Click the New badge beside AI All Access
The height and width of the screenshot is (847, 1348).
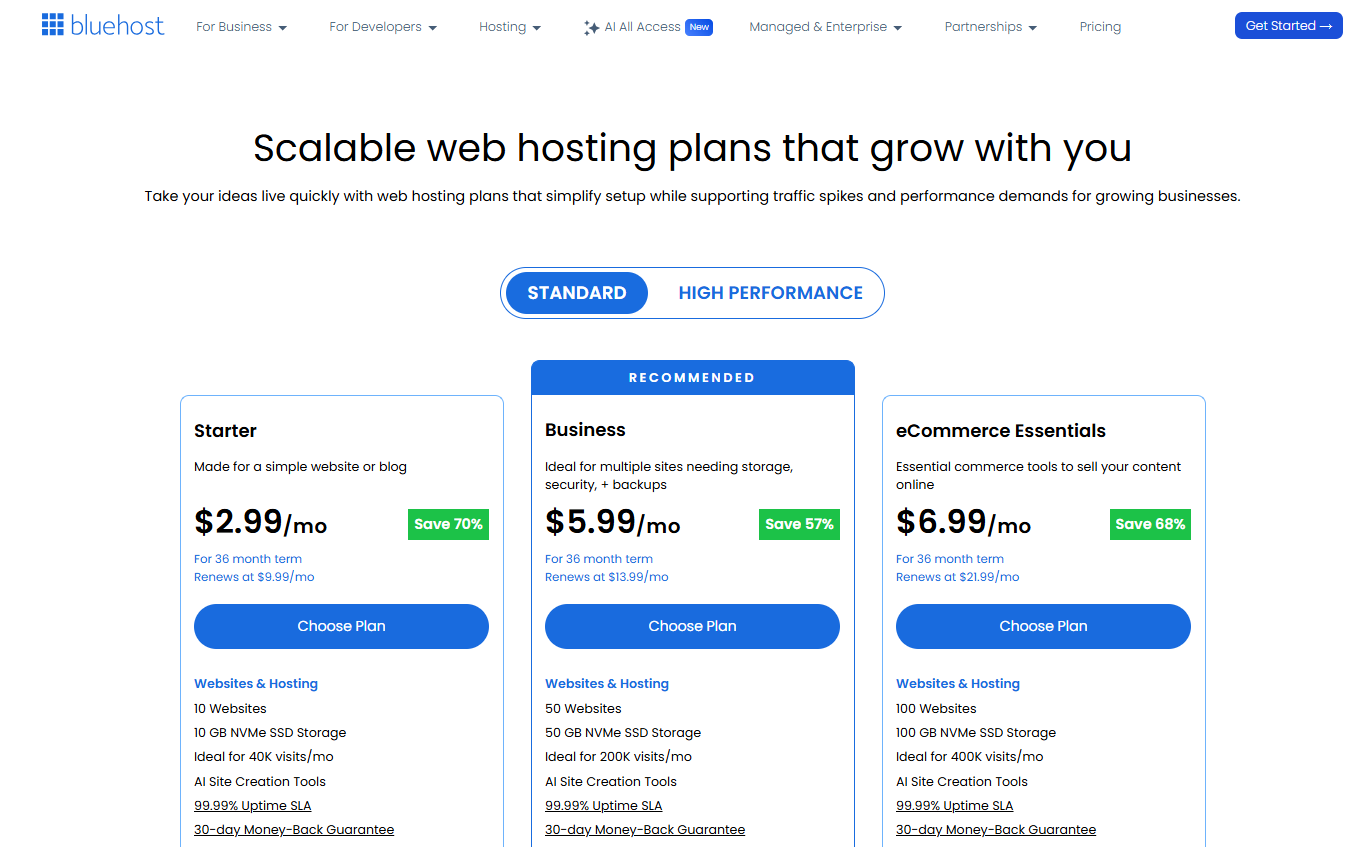[x=699, y=27]
